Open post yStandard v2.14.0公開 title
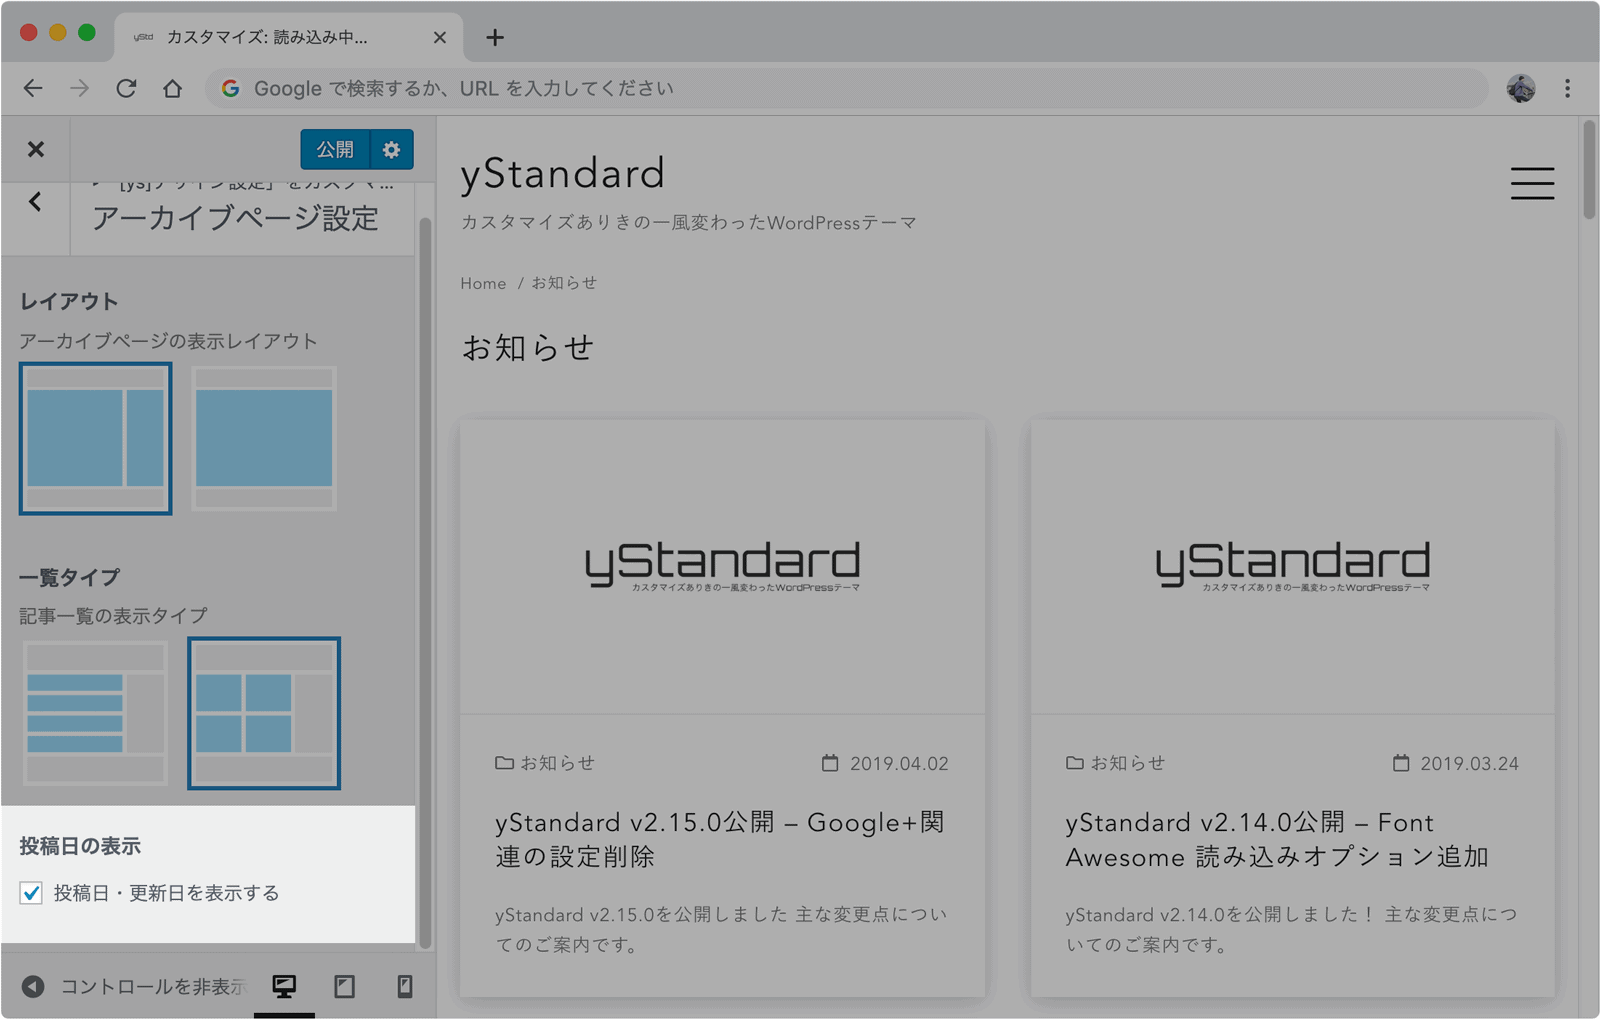 pos(1277,839)
